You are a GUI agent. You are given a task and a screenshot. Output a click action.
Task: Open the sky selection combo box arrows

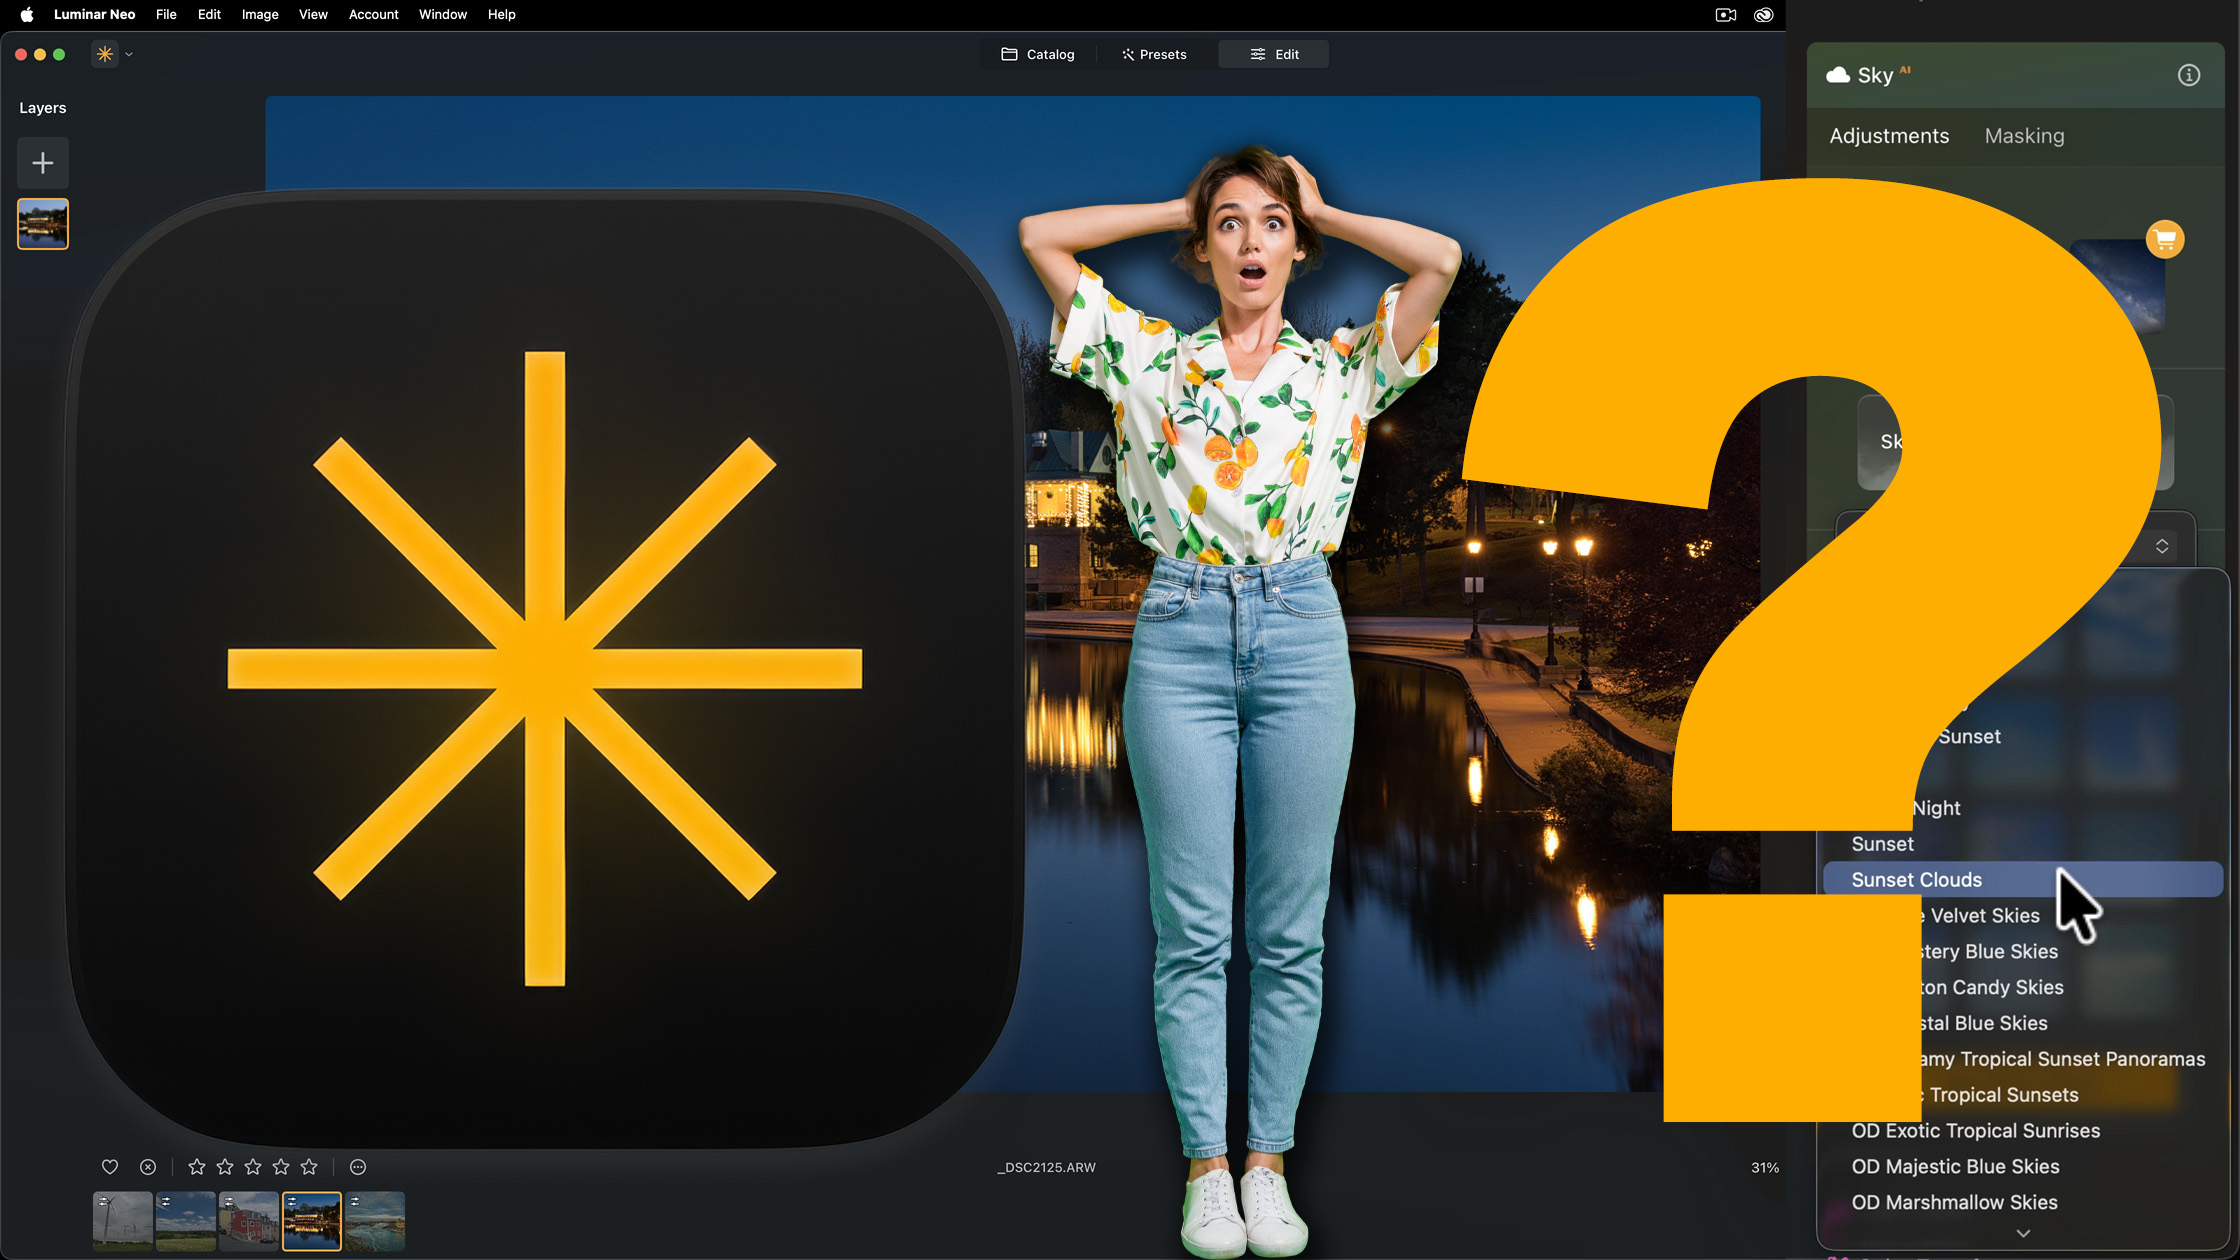point(2162,546)
